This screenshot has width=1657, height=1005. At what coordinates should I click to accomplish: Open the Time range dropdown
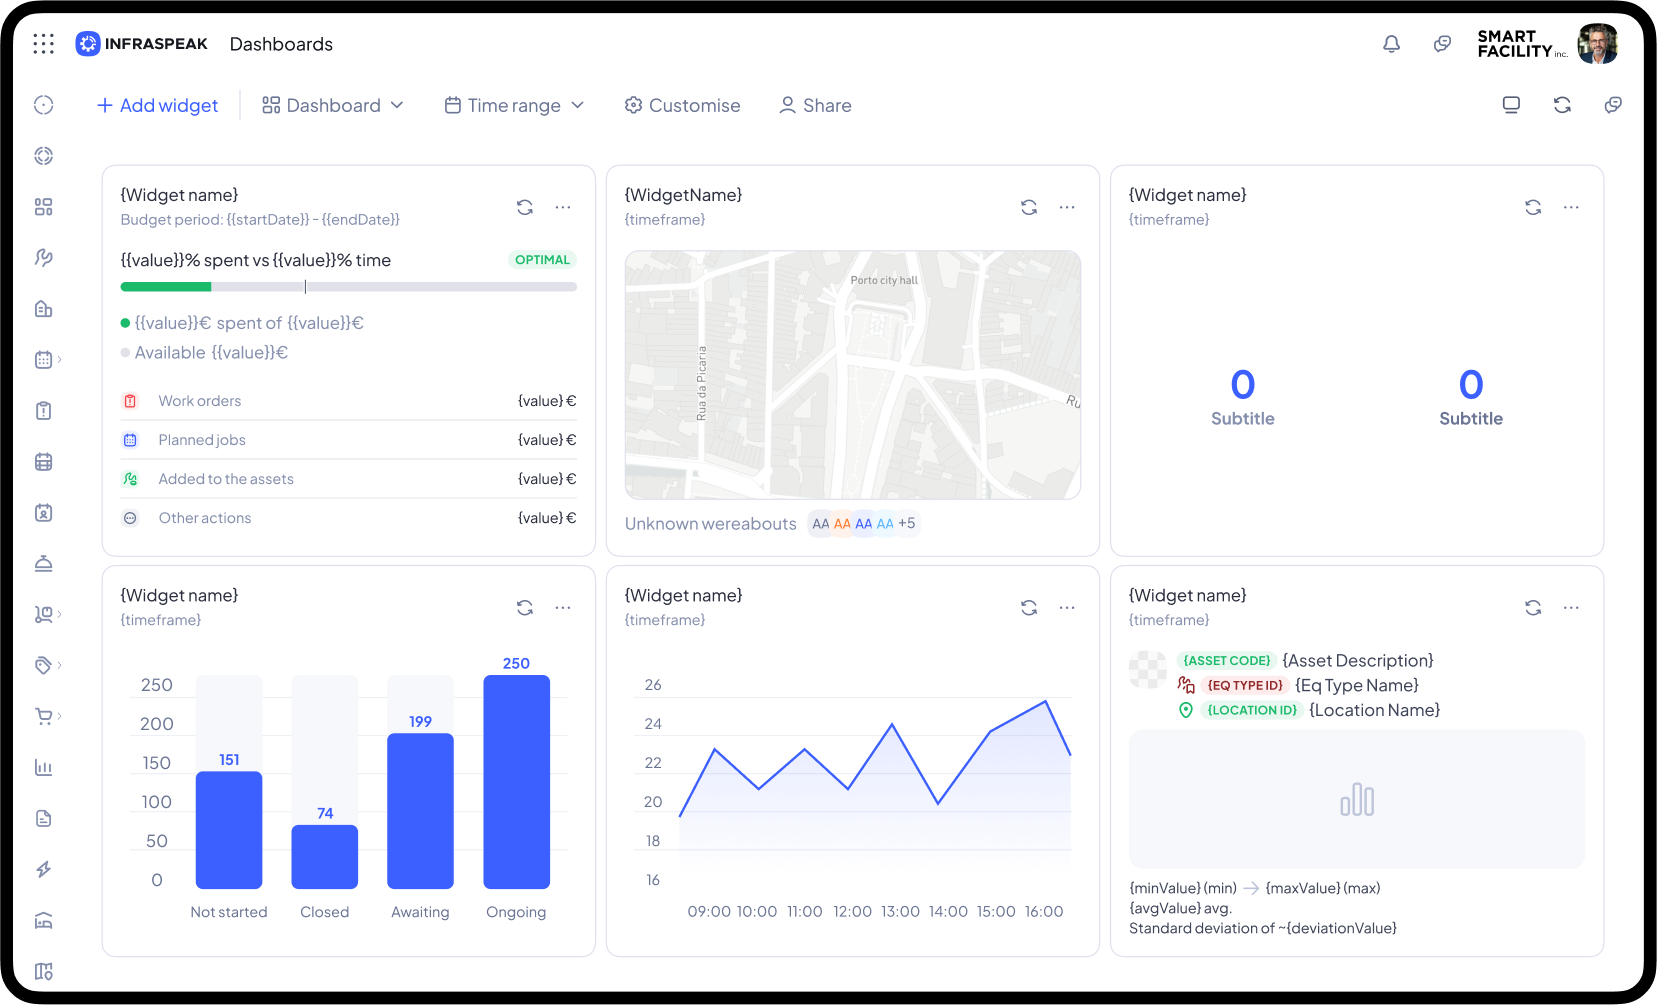pos(514,105)
